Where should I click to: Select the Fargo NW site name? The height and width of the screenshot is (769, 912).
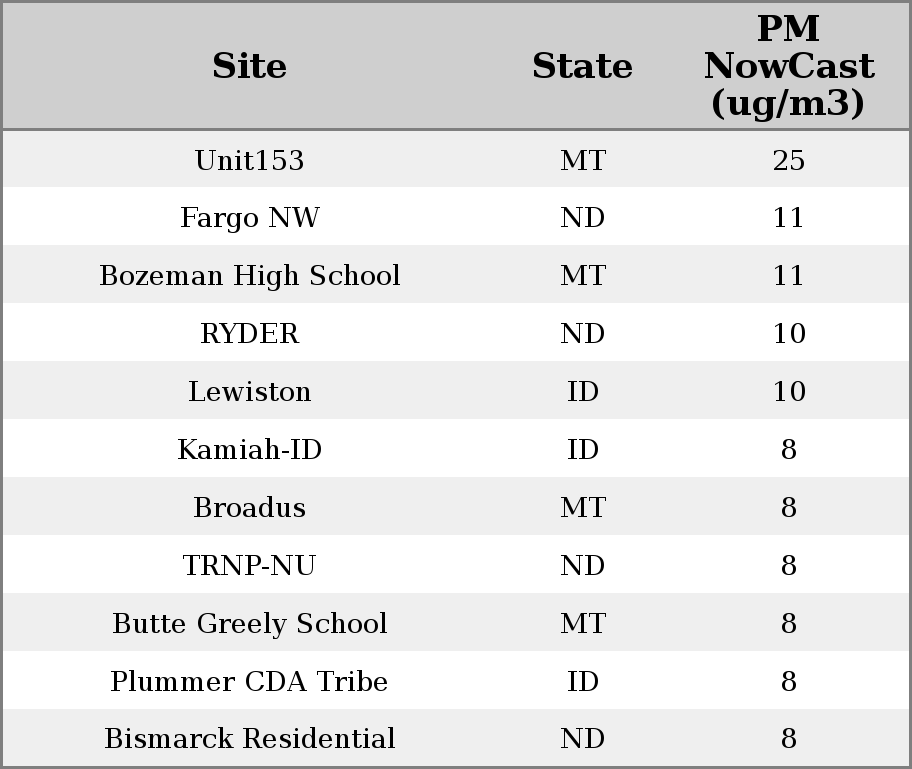tap(249, 218)
